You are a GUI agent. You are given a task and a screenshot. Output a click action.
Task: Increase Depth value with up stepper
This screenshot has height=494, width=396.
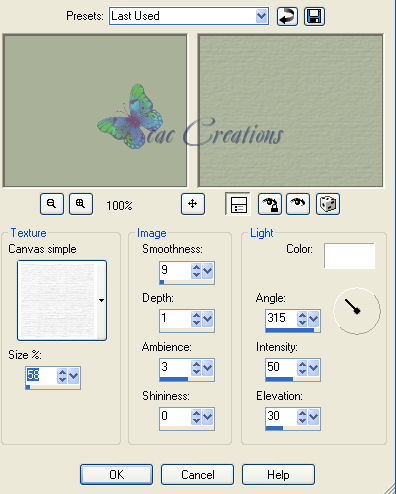(x=196, y=315)
